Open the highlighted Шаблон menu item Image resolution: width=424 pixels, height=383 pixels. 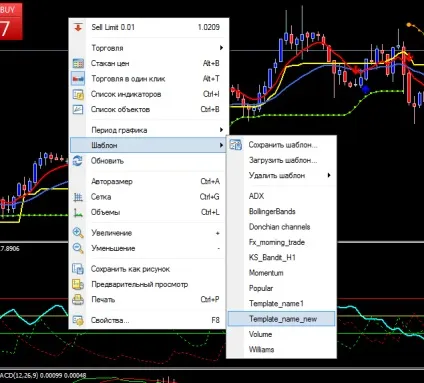coord(148,145)
